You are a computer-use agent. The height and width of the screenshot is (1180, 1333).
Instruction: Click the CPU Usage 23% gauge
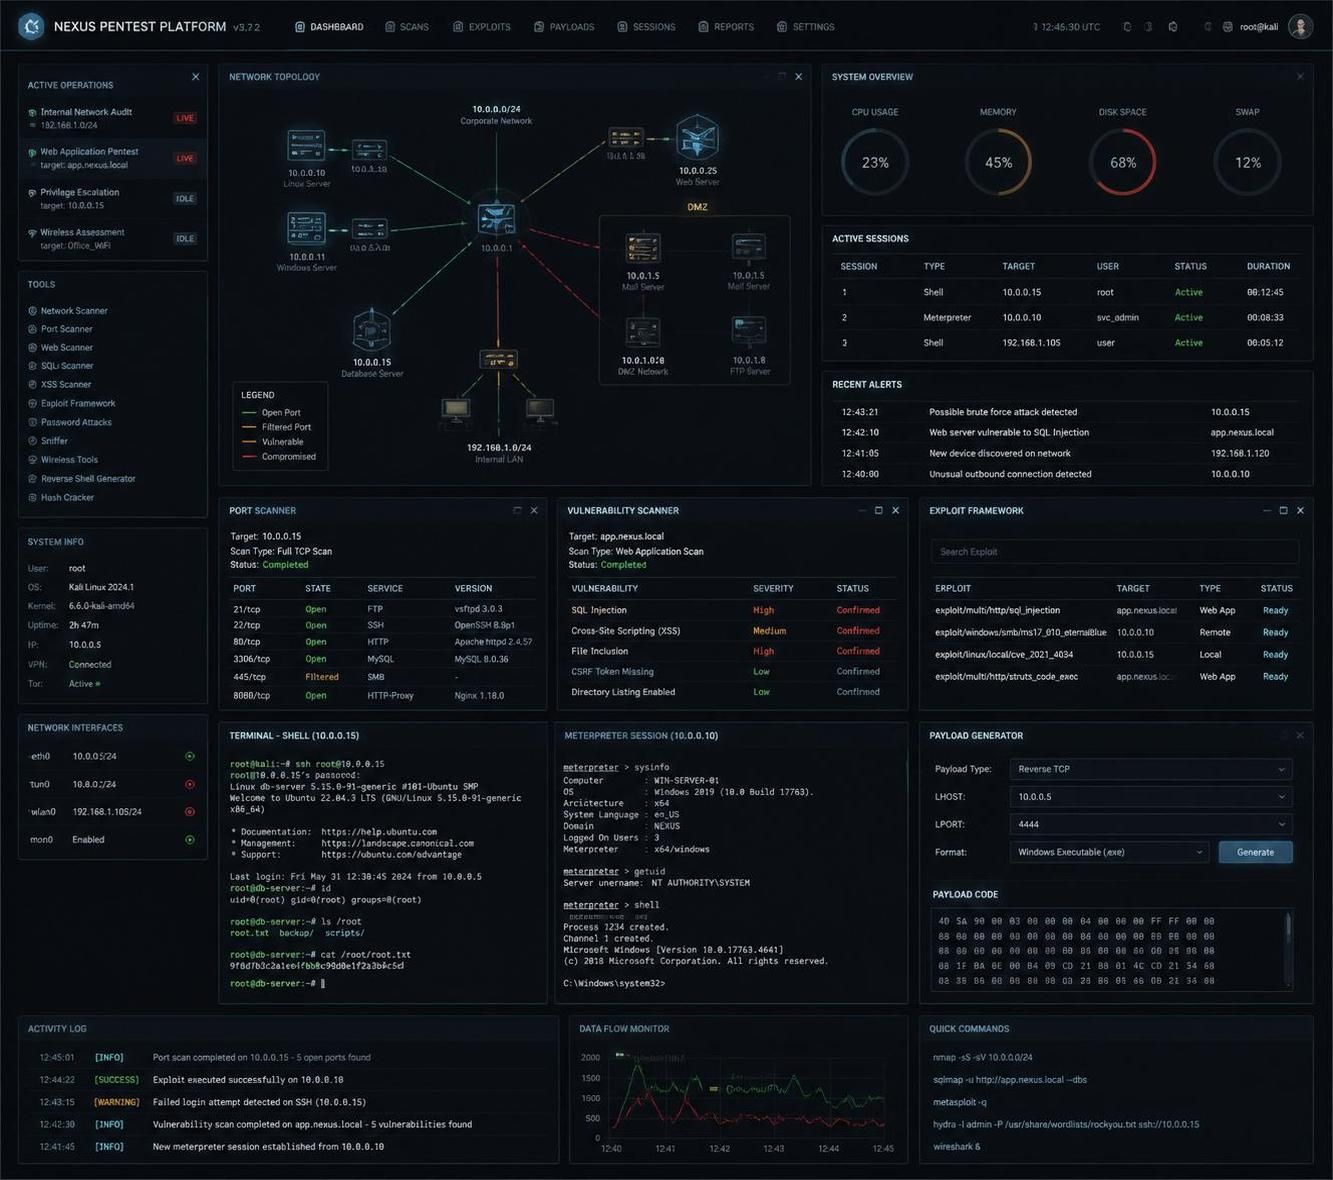point(875,162)
